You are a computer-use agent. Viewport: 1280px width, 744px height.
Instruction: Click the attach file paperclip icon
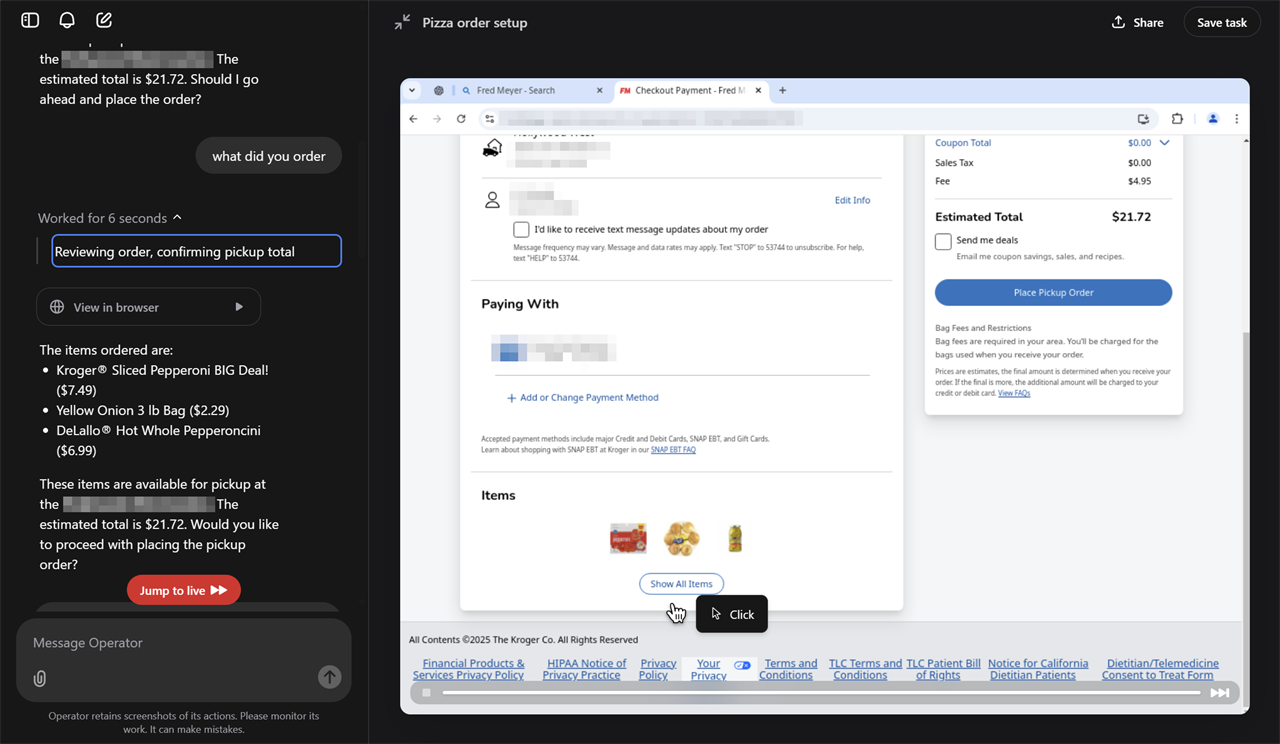pos(40,678)
